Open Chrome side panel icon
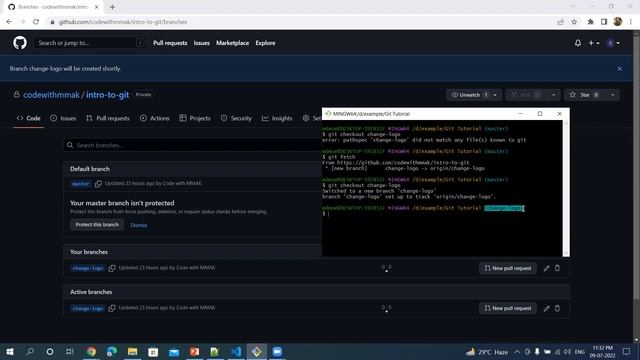 [x=604, y=22]
